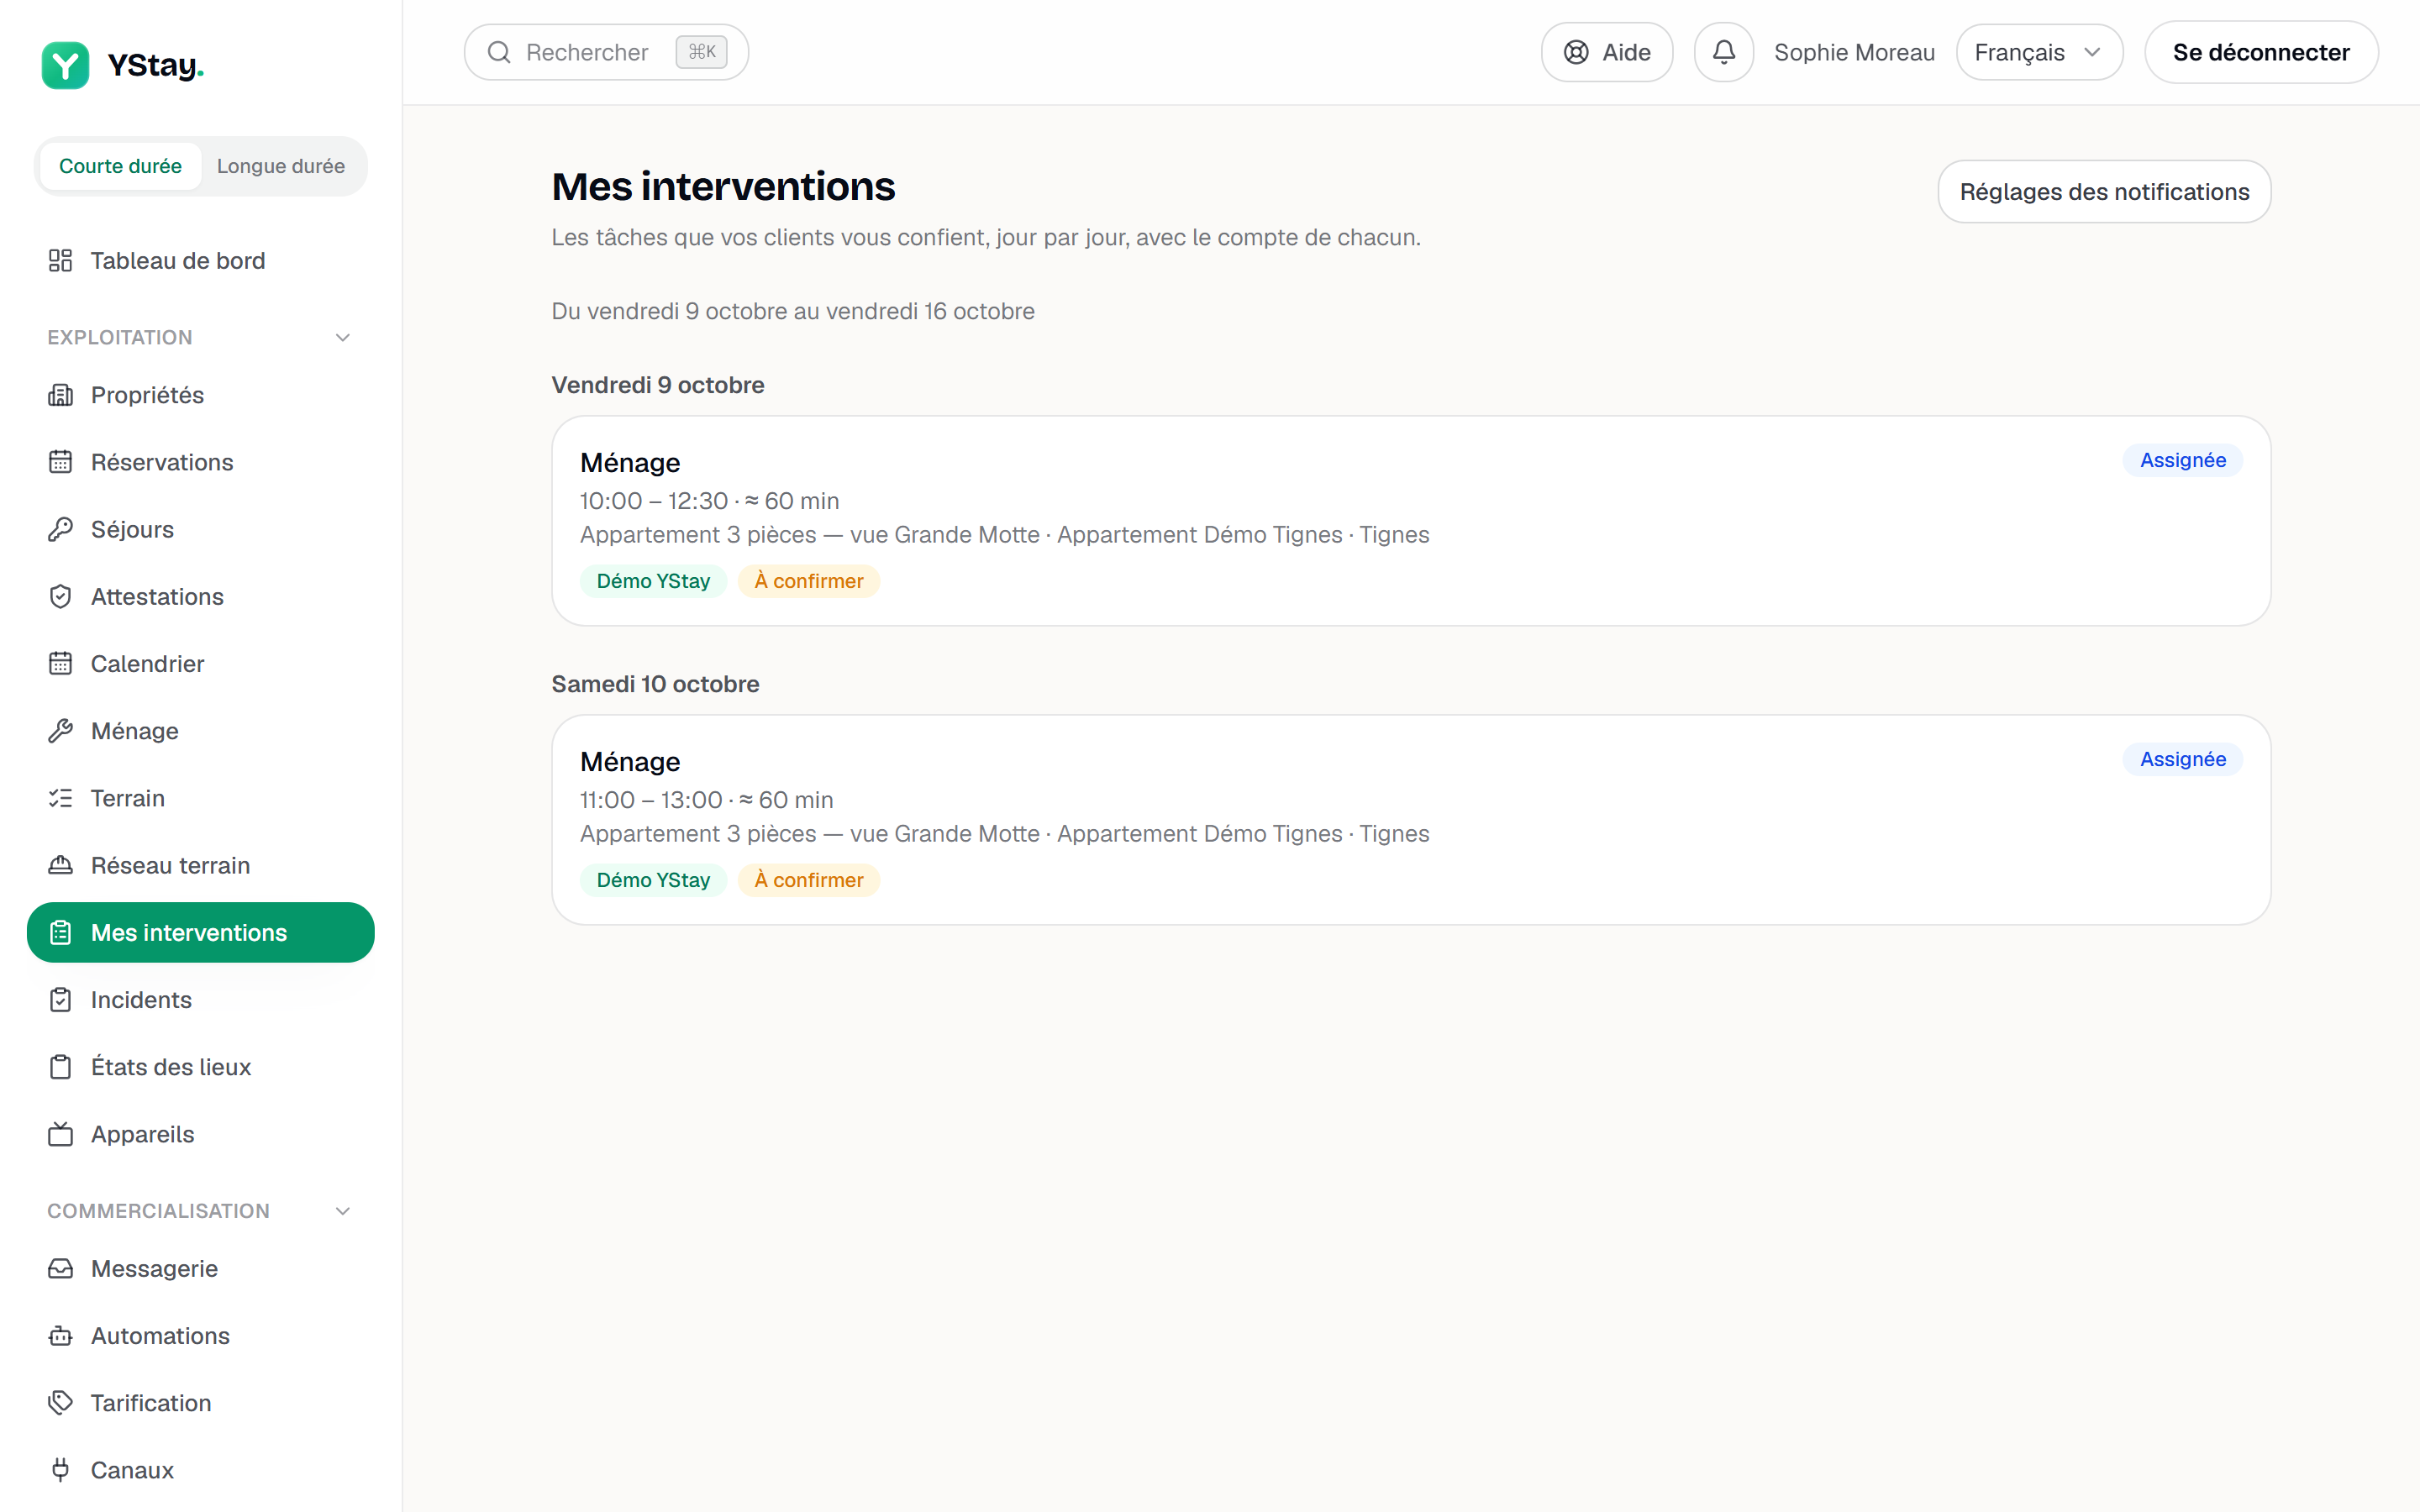The width and height of the screenshot is (2420, 1512).
Task: Click the YStay logo icon
Action: [65, 65]
